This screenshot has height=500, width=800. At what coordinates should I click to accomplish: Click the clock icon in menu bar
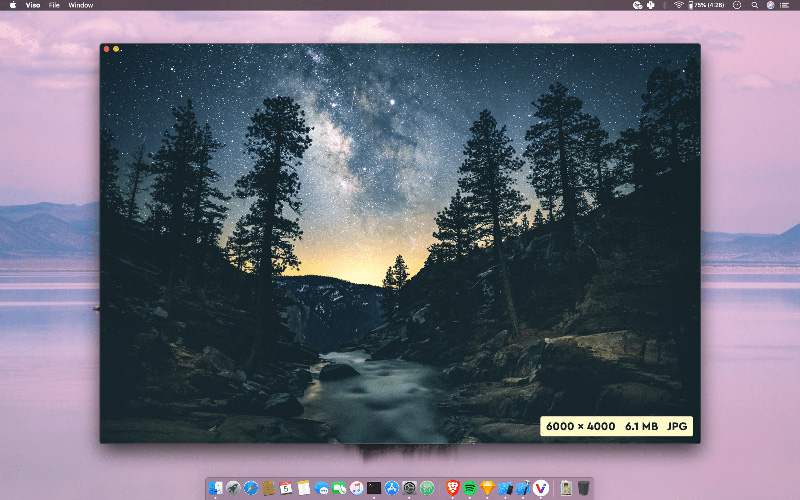pyautogui.click(x=737, y=5)
